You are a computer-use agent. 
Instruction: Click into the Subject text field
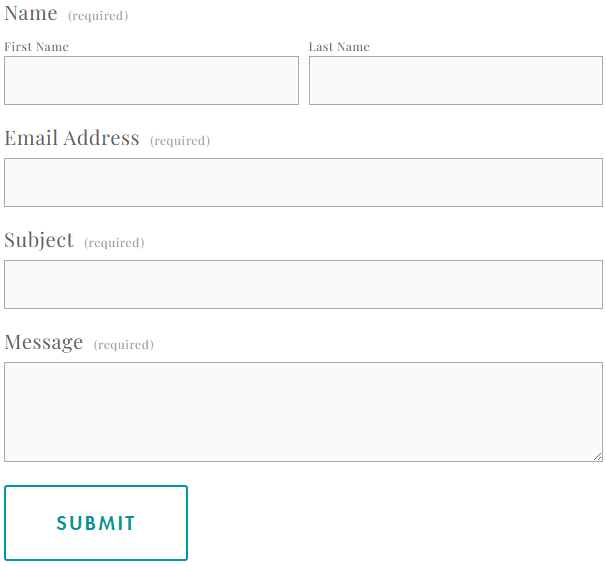point(303,284)
